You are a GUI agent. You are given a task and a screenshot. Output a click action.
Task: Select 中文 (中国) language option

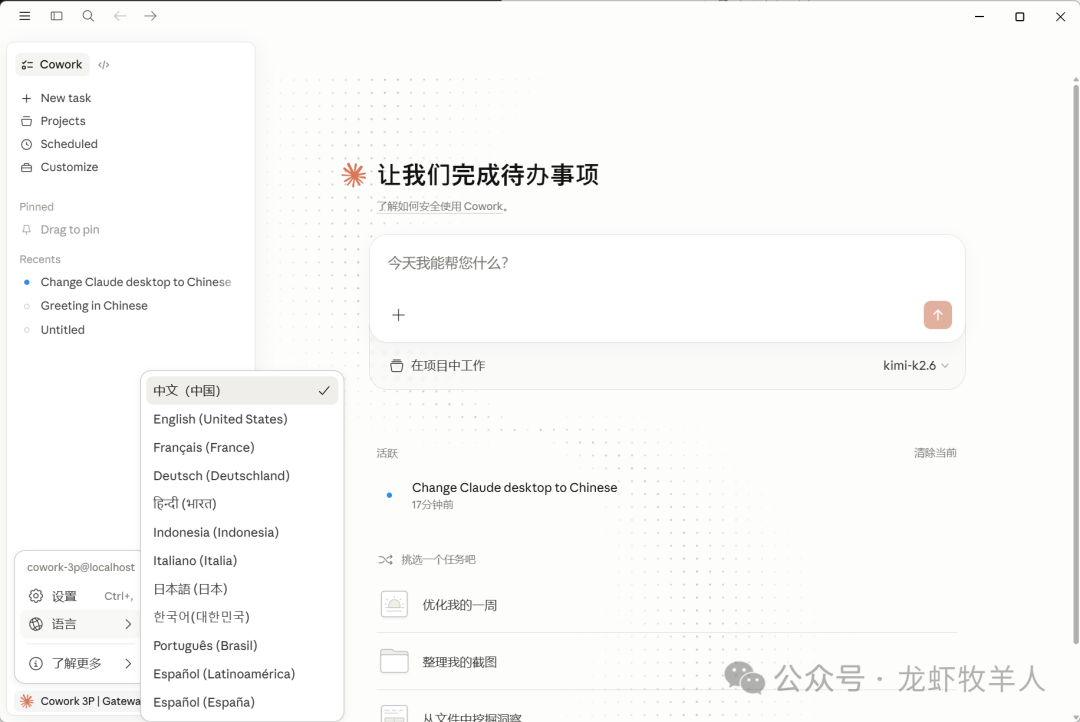click(242, 391)
